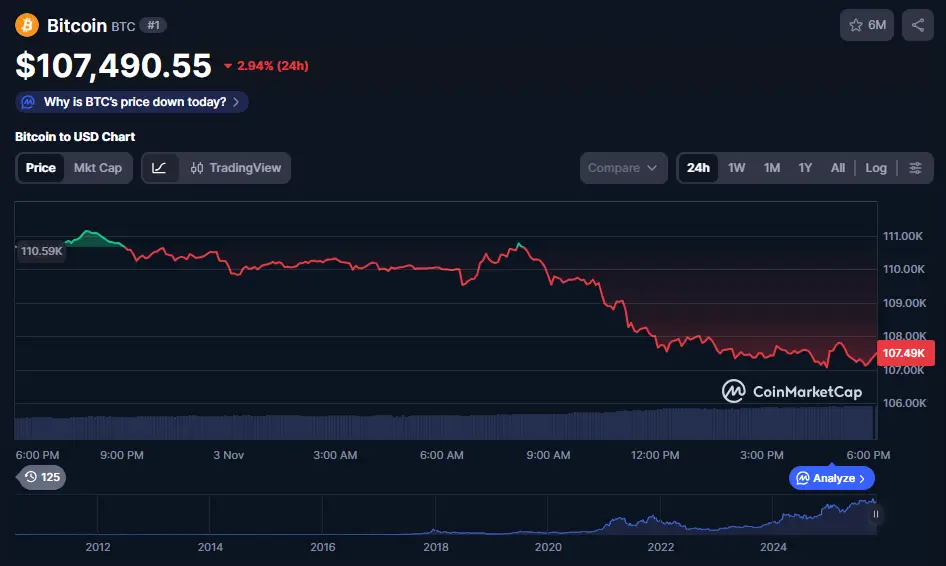The width and height of the screenshot is (946, 566).
Task: Switch to the Mkt Cap tab
Action: tap(98, 168)
